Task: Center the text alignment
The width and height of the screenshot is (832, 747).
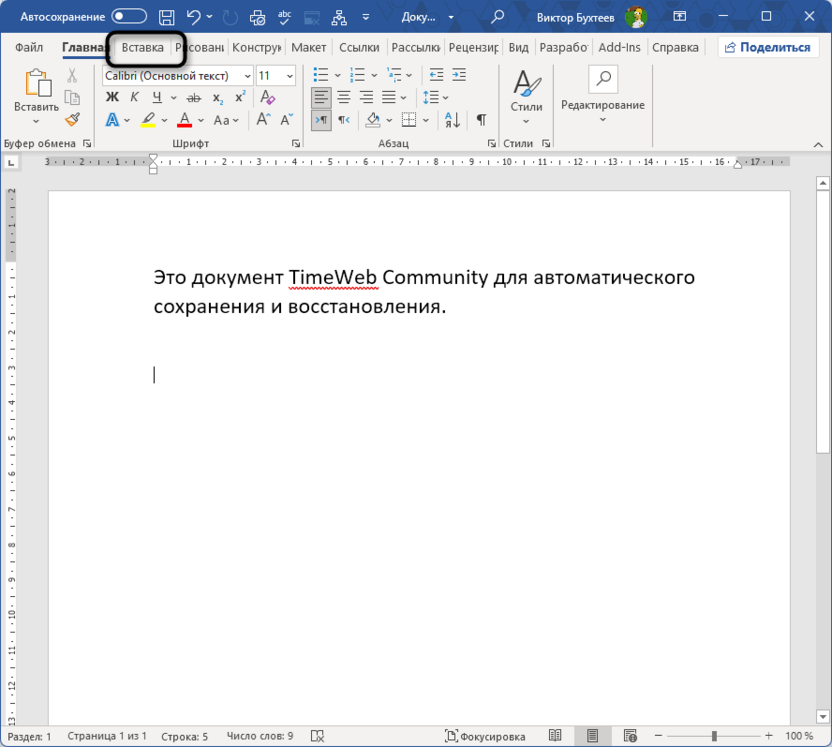Action: pyautogui.click(x=344, y=97)
